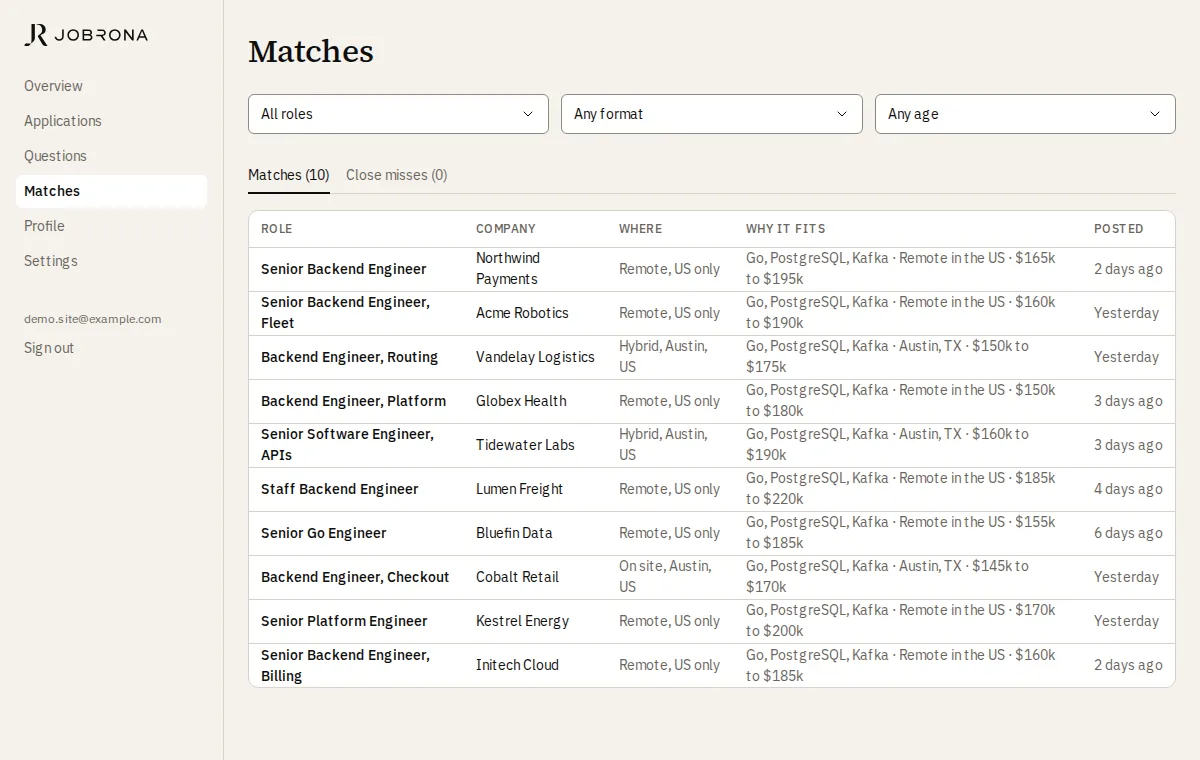Open the Backend Engineer, Platform role

[x=353, y=401]
